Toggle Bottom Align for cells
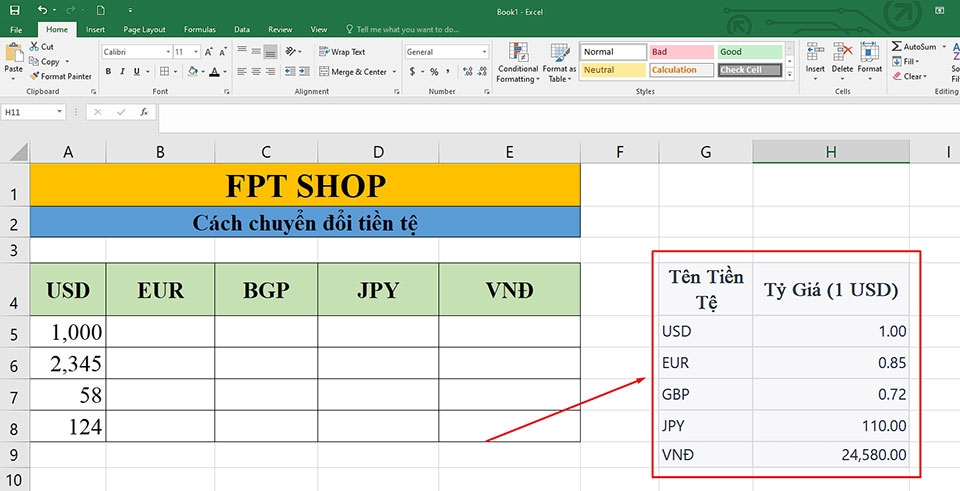The width and height of the screenshot is (960, 491). click(271, 51)
